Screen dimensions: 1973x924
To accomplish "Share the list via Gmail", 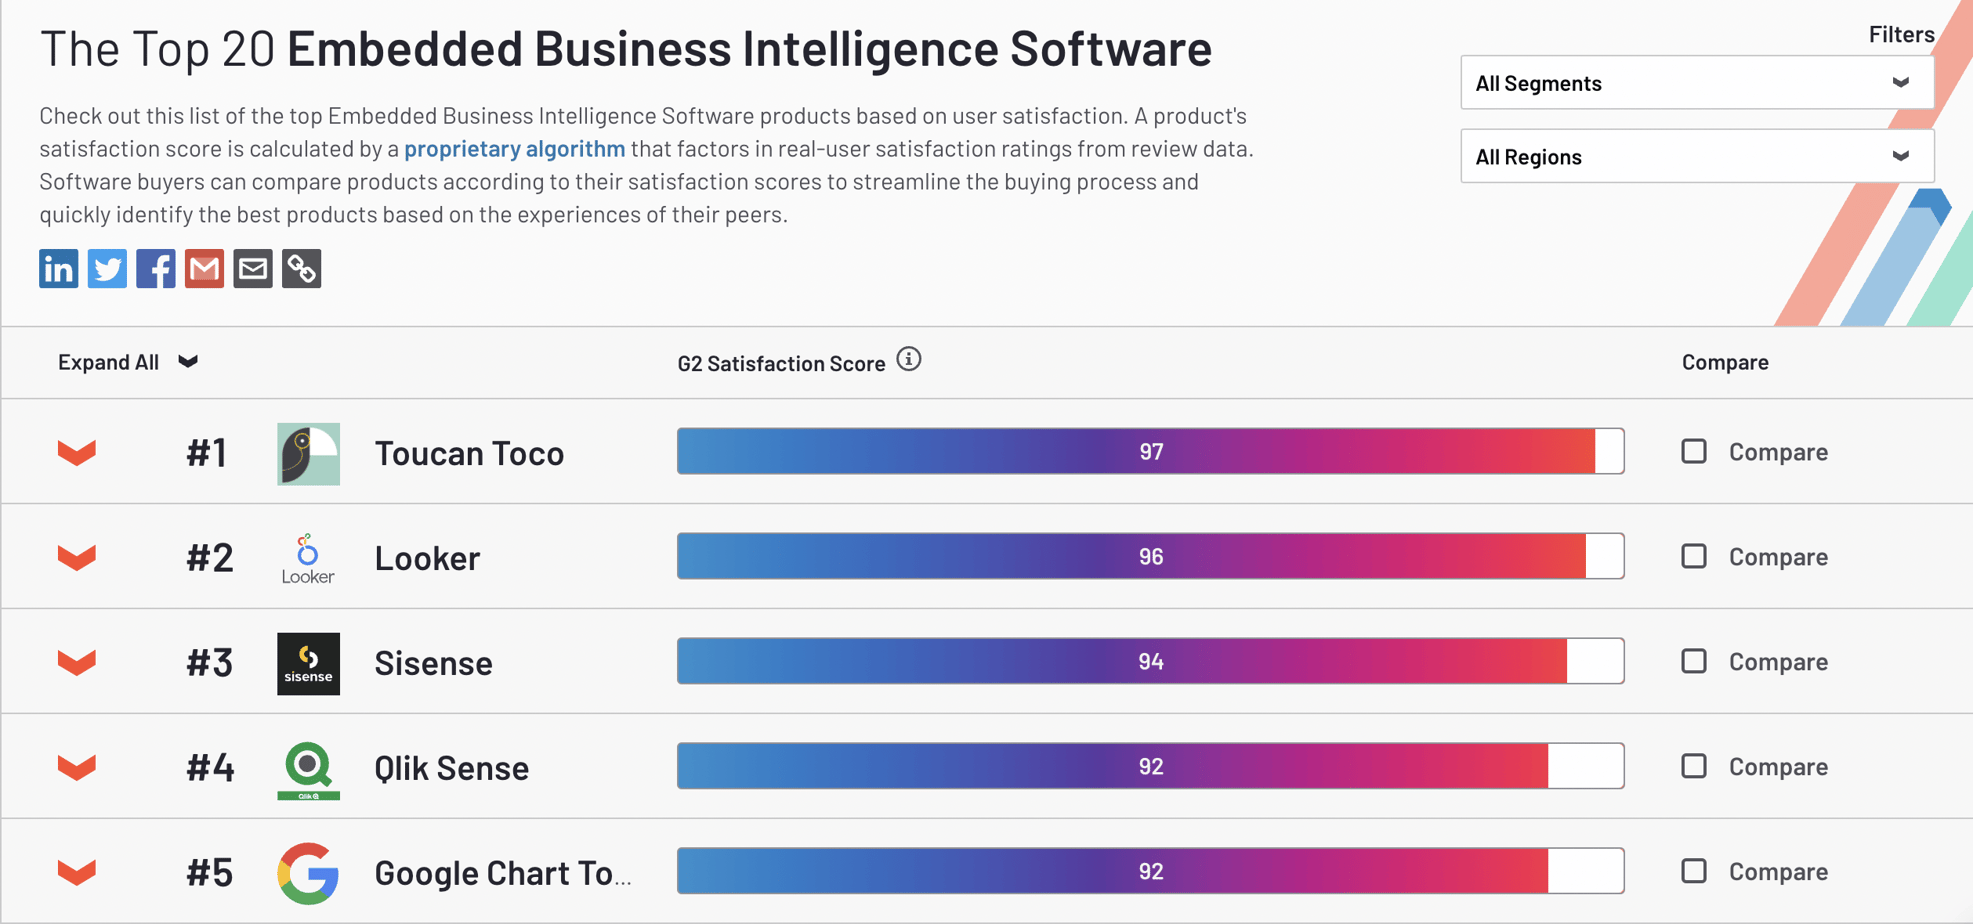I will pyautogui.click(x=204, y=268).
